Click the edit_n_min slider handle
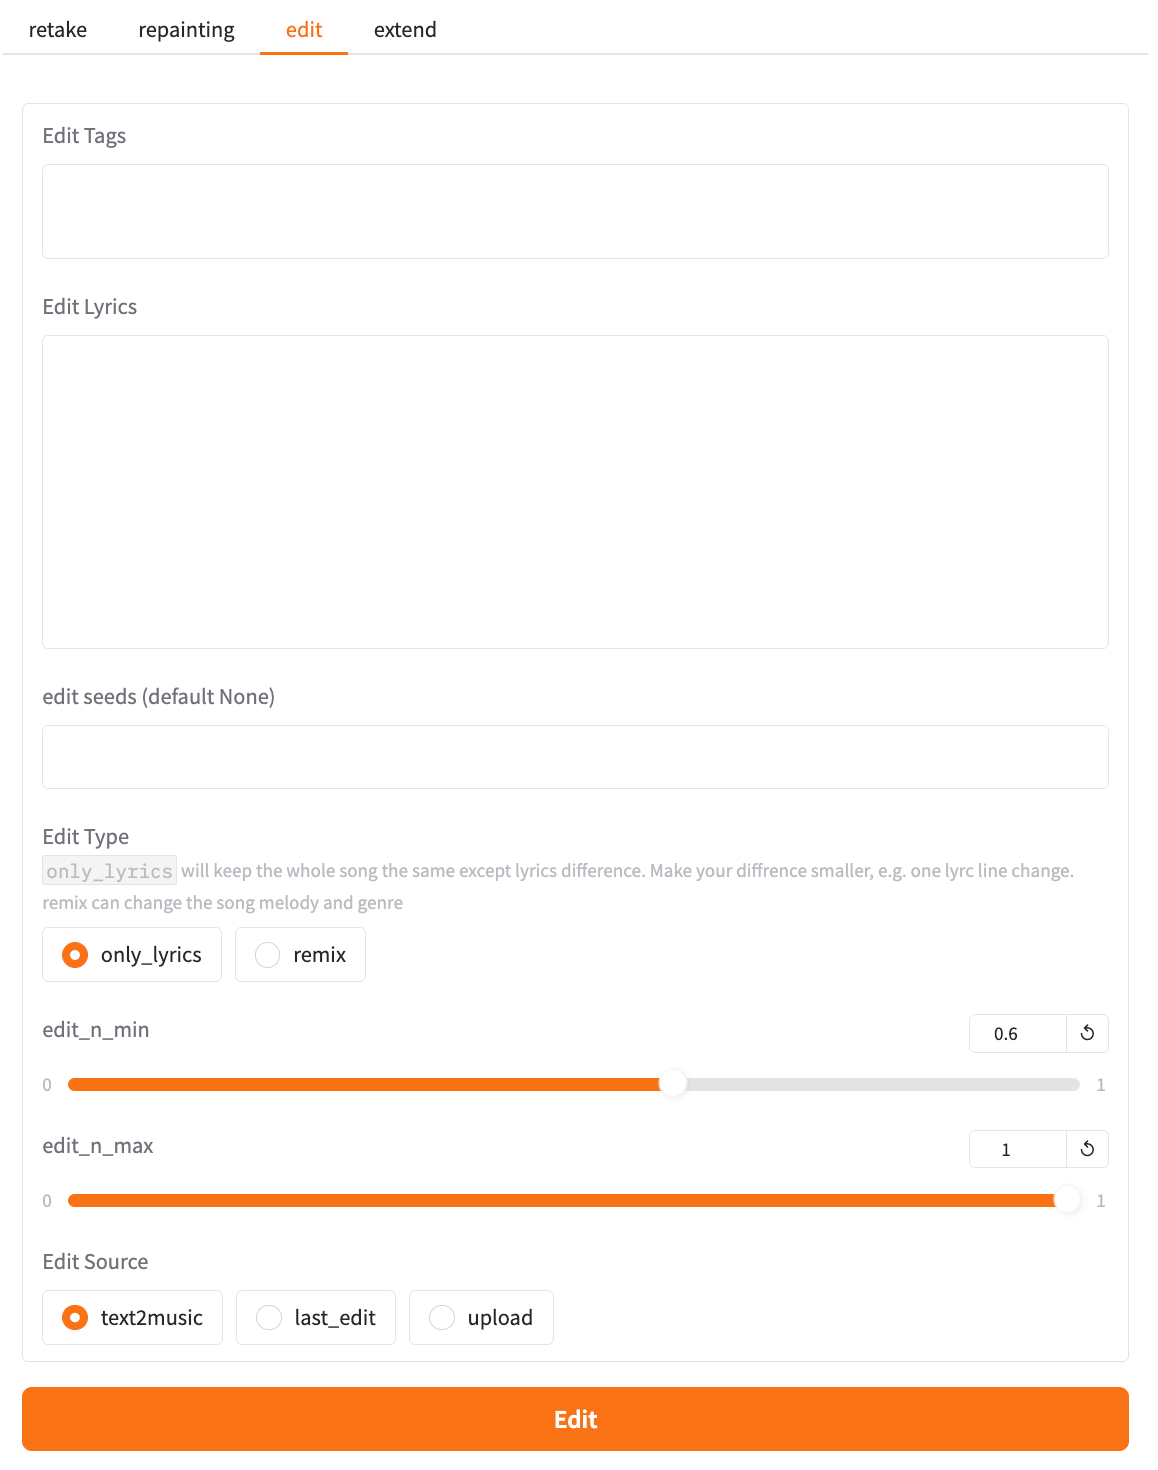Image resolution: width=1158 pixels, height=1470 pixels. click(x=674, y=1084)
